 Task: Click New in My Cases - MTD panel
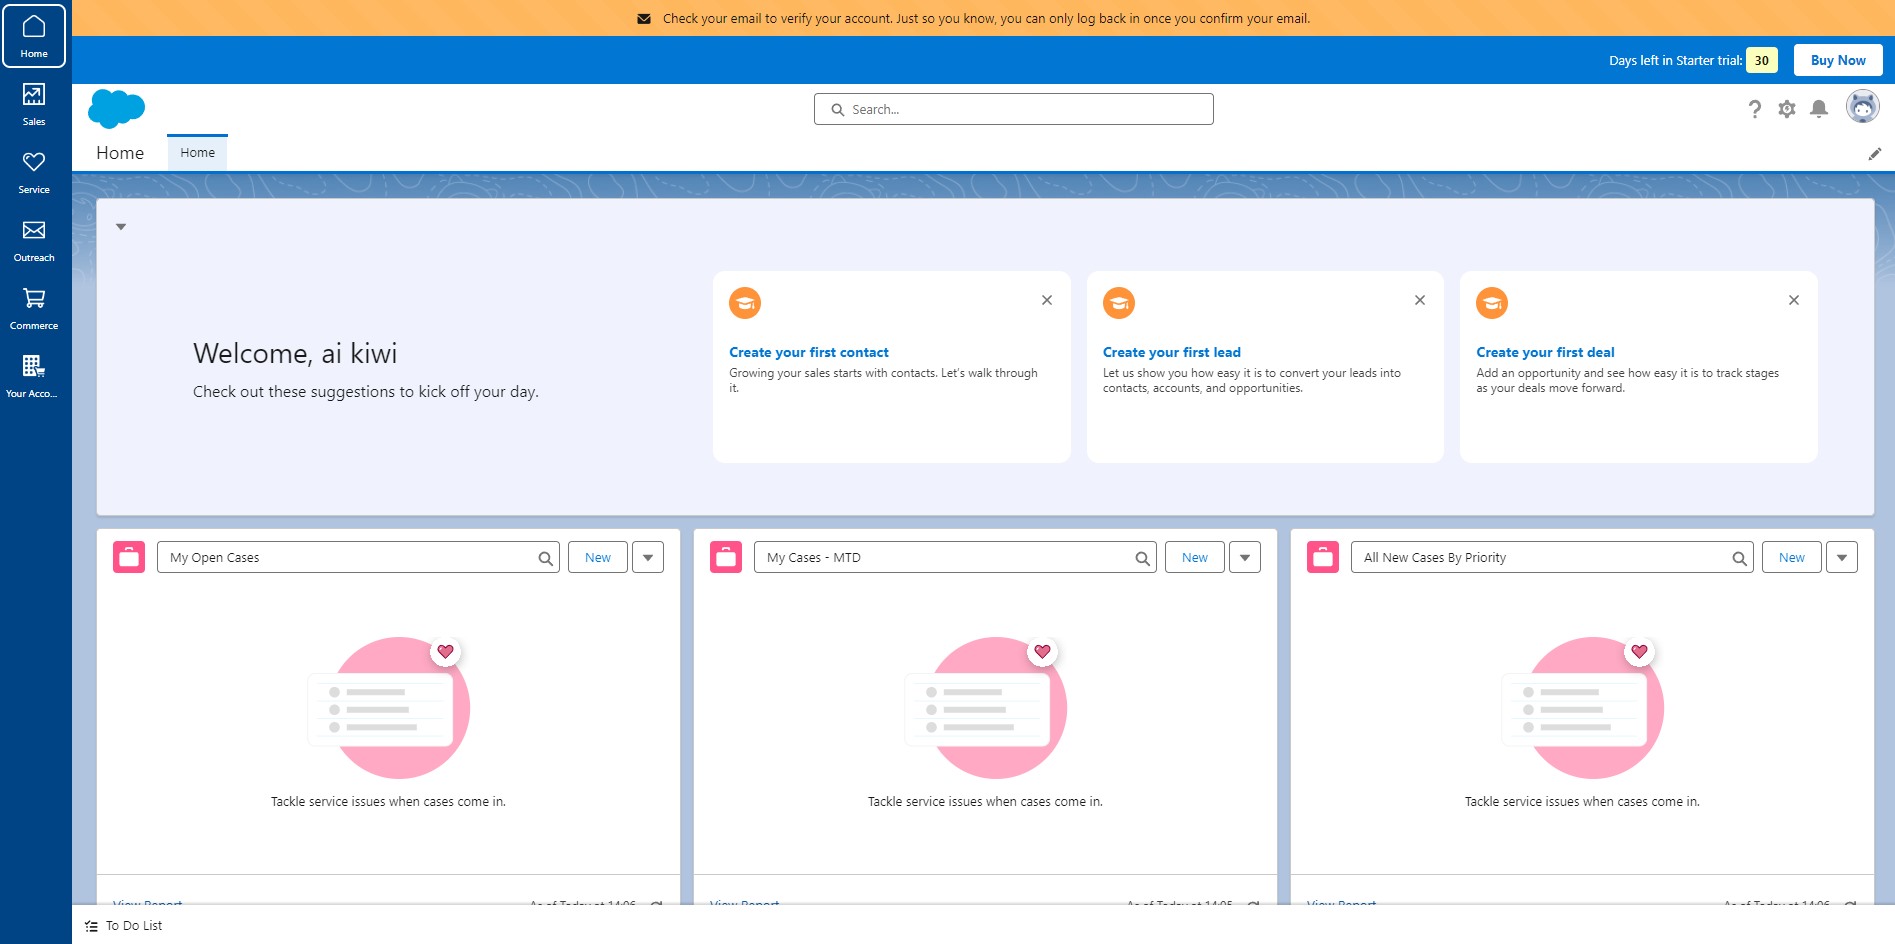click(x=1195, y=557)
